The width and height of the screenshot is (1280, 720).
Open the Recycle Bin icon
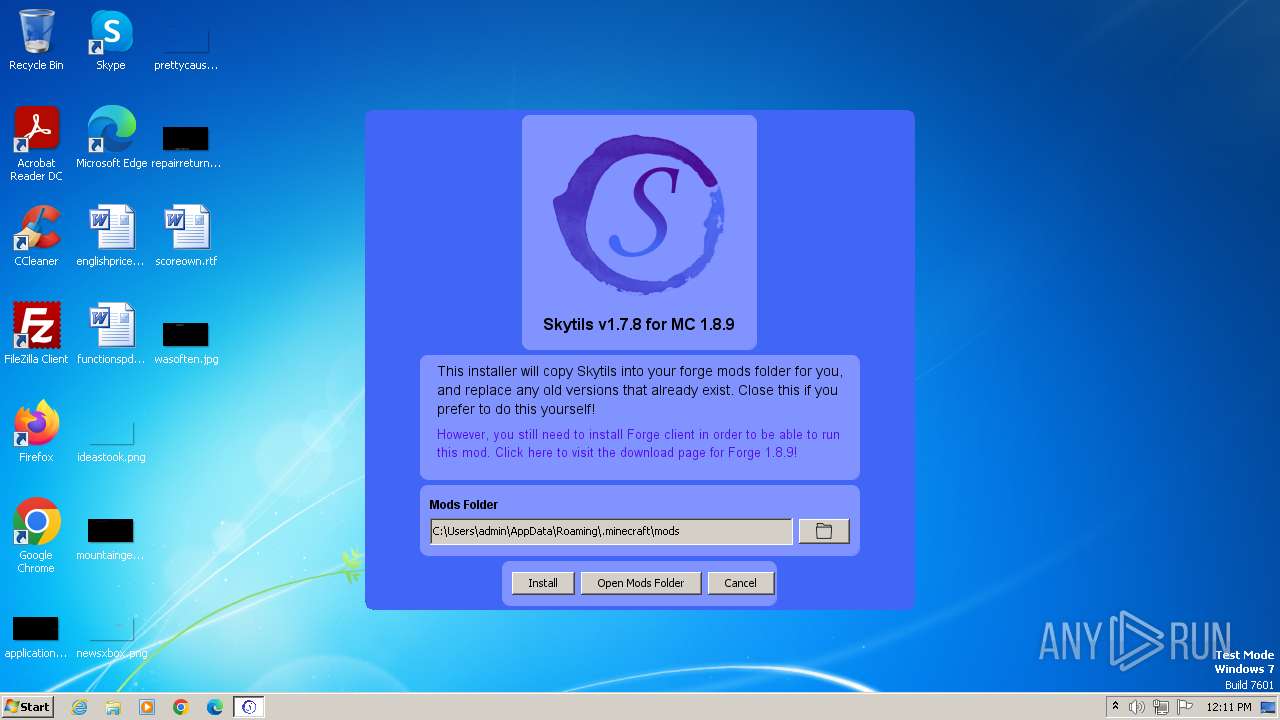pos(36,40)
